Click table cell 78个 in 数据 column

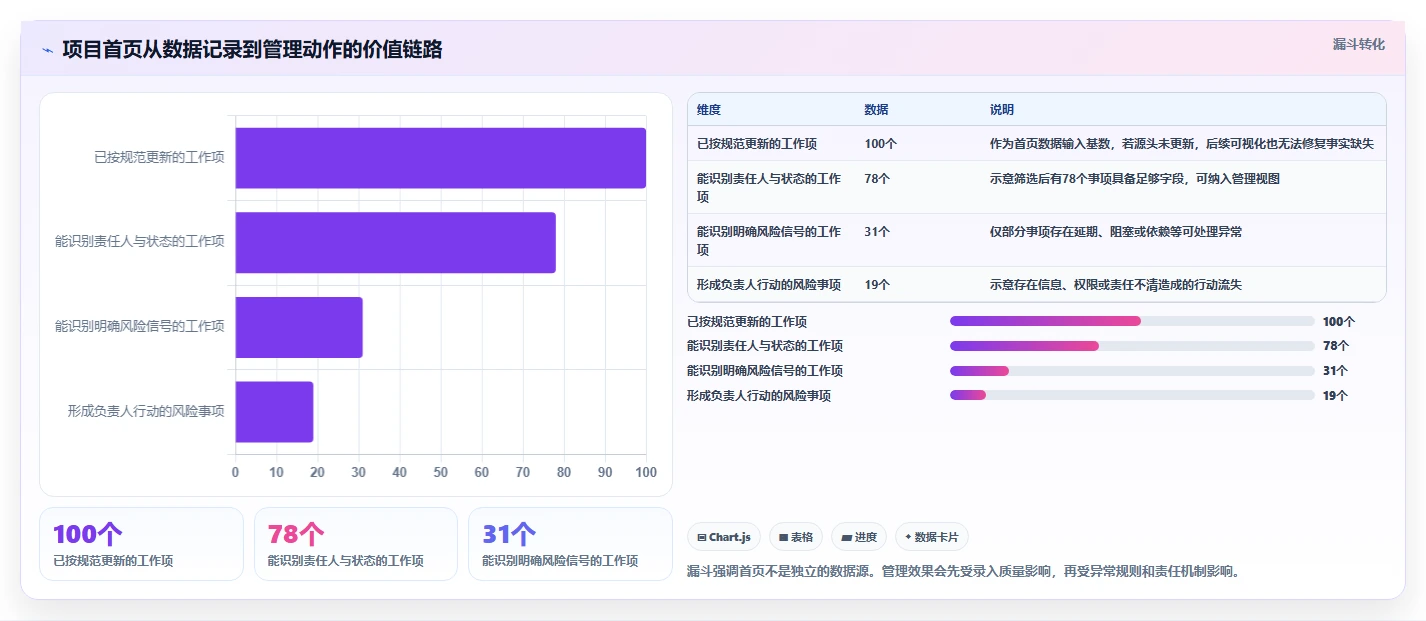[x=878, y=179]
